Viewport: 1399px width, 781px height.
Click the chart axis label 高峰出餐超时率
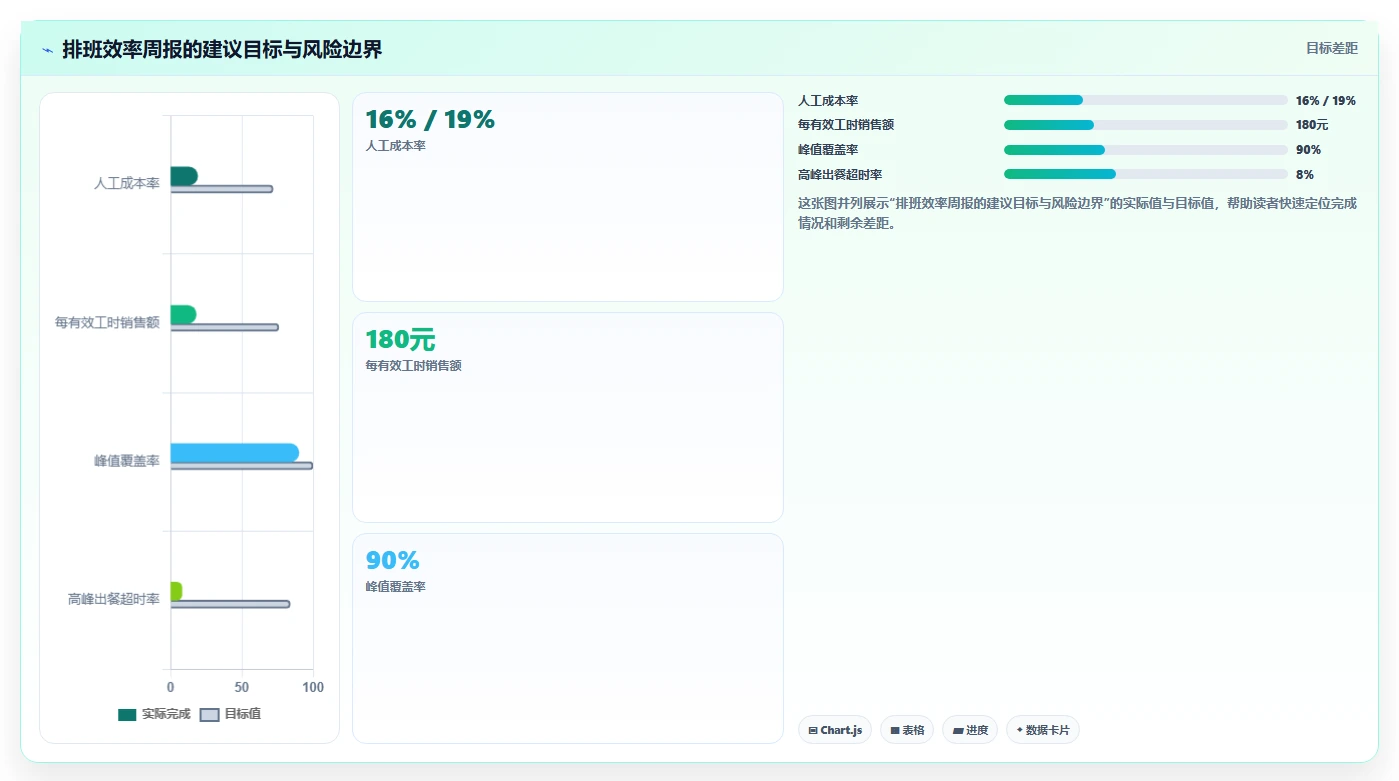[114, 599]
